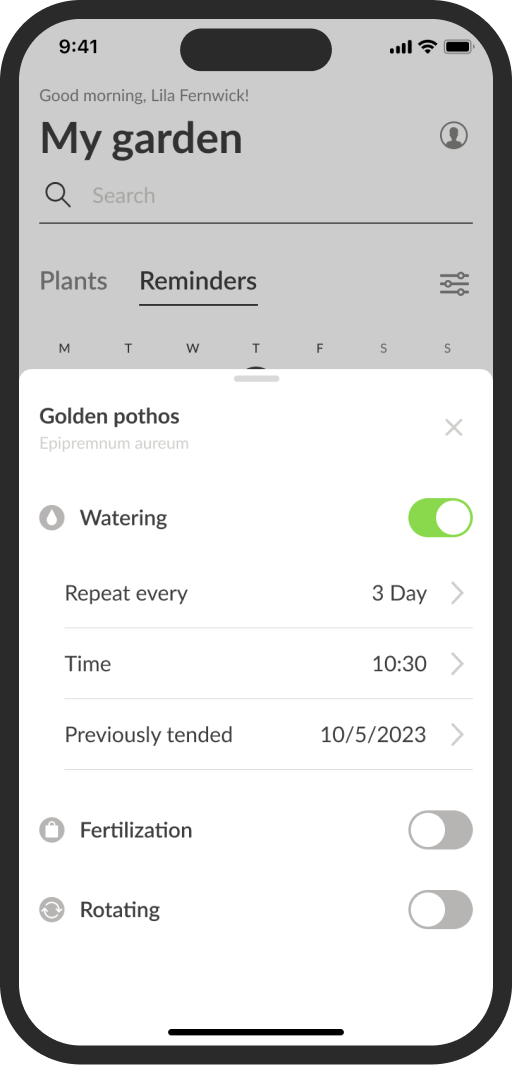The width and height of the screenshot is (512, 1065).
Task: Expand the Previously tended chevron
Action: coord(458,734)
